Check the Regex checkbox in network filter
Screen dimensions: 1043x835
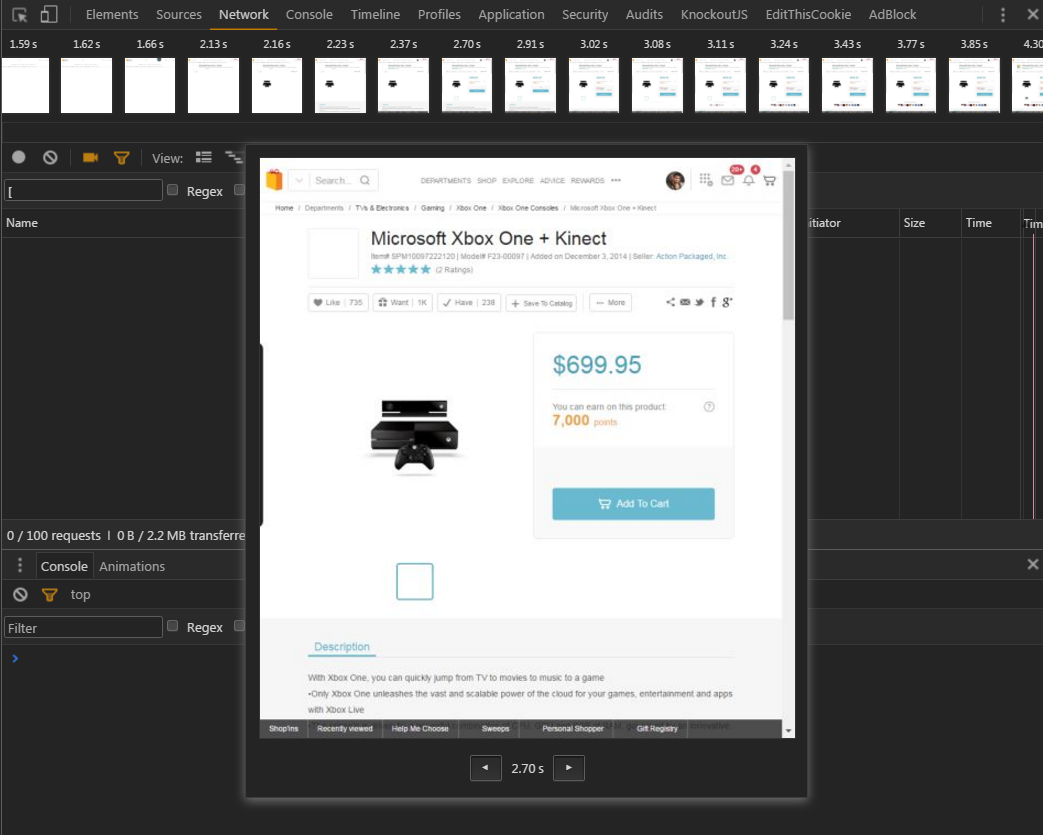[x=172, y=190]
